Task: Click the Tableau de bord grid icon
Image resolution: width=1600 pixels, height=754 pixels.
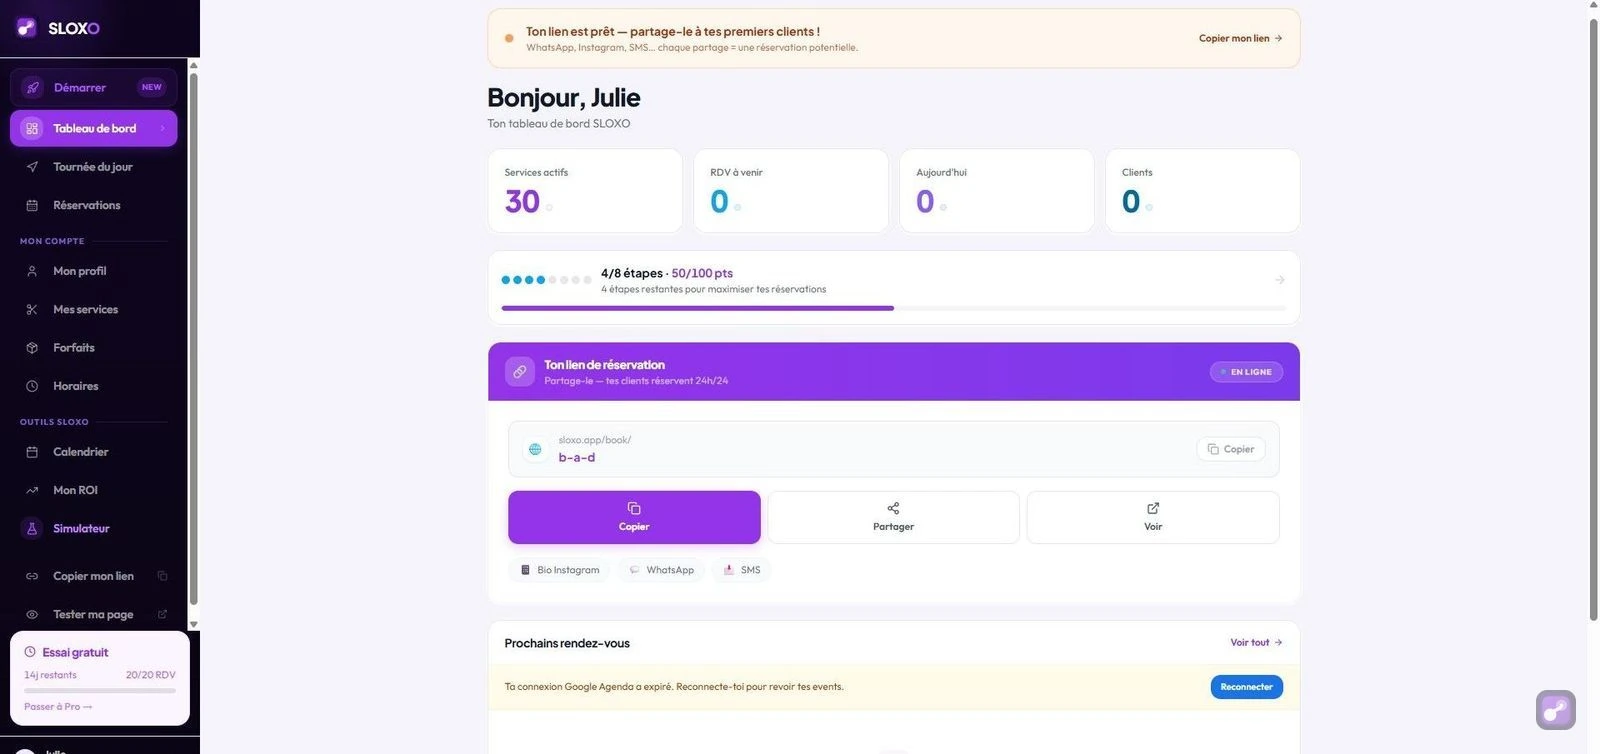Action: point(32,128)
